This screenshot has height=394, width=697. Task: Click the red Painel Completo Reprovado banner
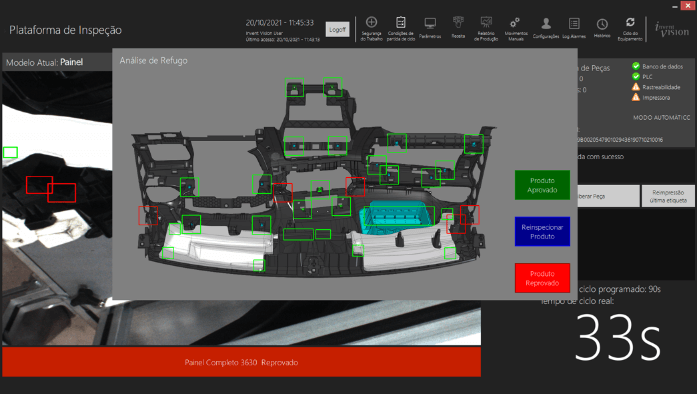(x=241, y=362)
